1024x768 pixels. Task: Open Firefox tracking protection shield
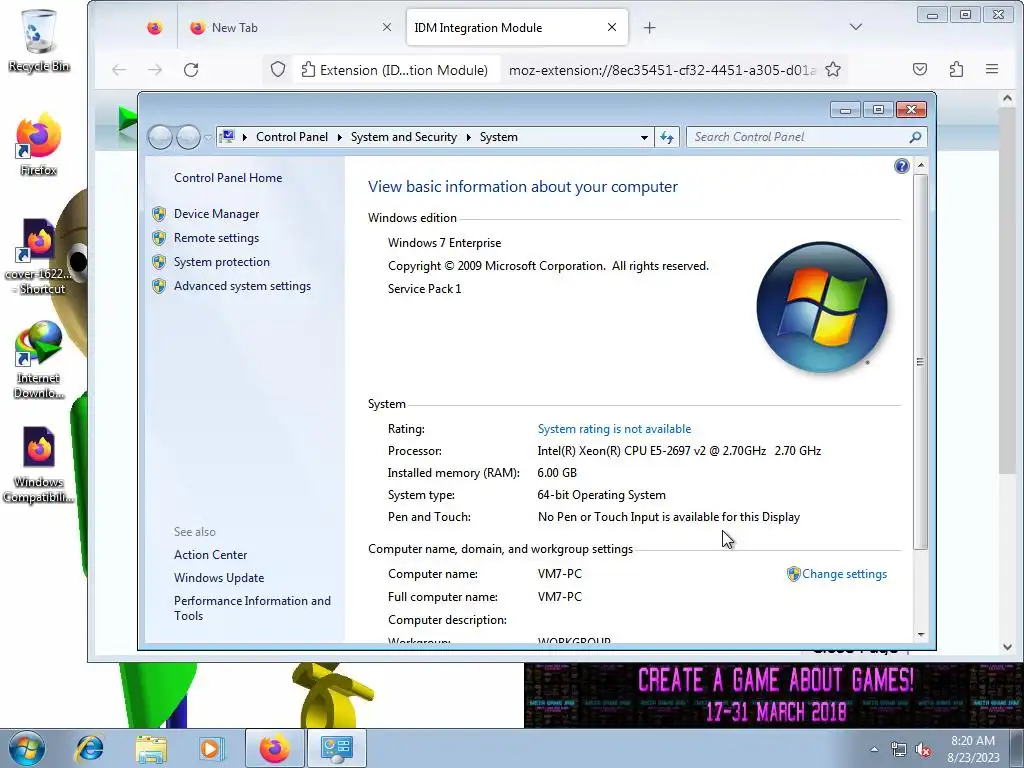coord(278,69)
